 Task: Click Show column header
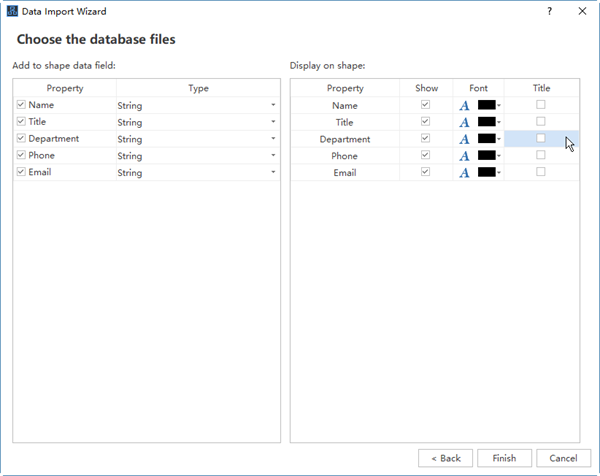[x=426, y=88]
